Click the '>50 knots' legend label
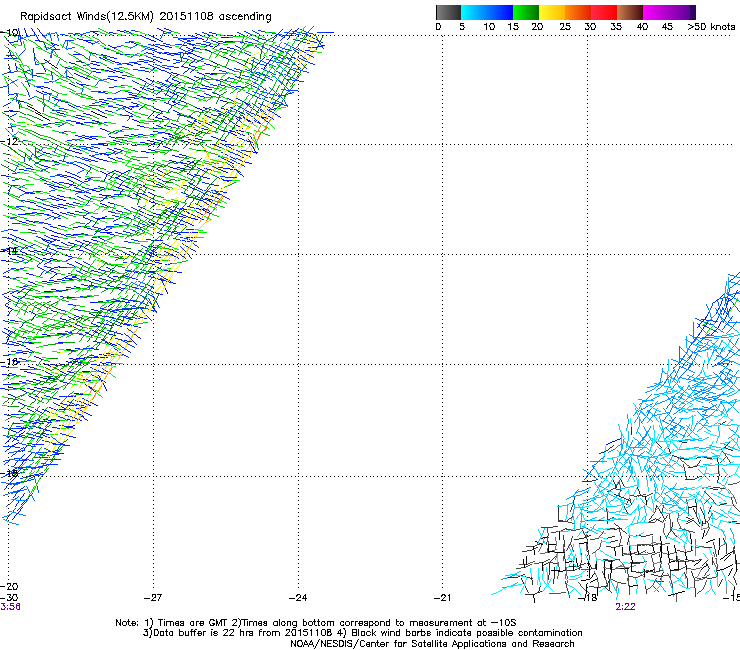The width and height of the screenshot is (740, 650). 711,27
